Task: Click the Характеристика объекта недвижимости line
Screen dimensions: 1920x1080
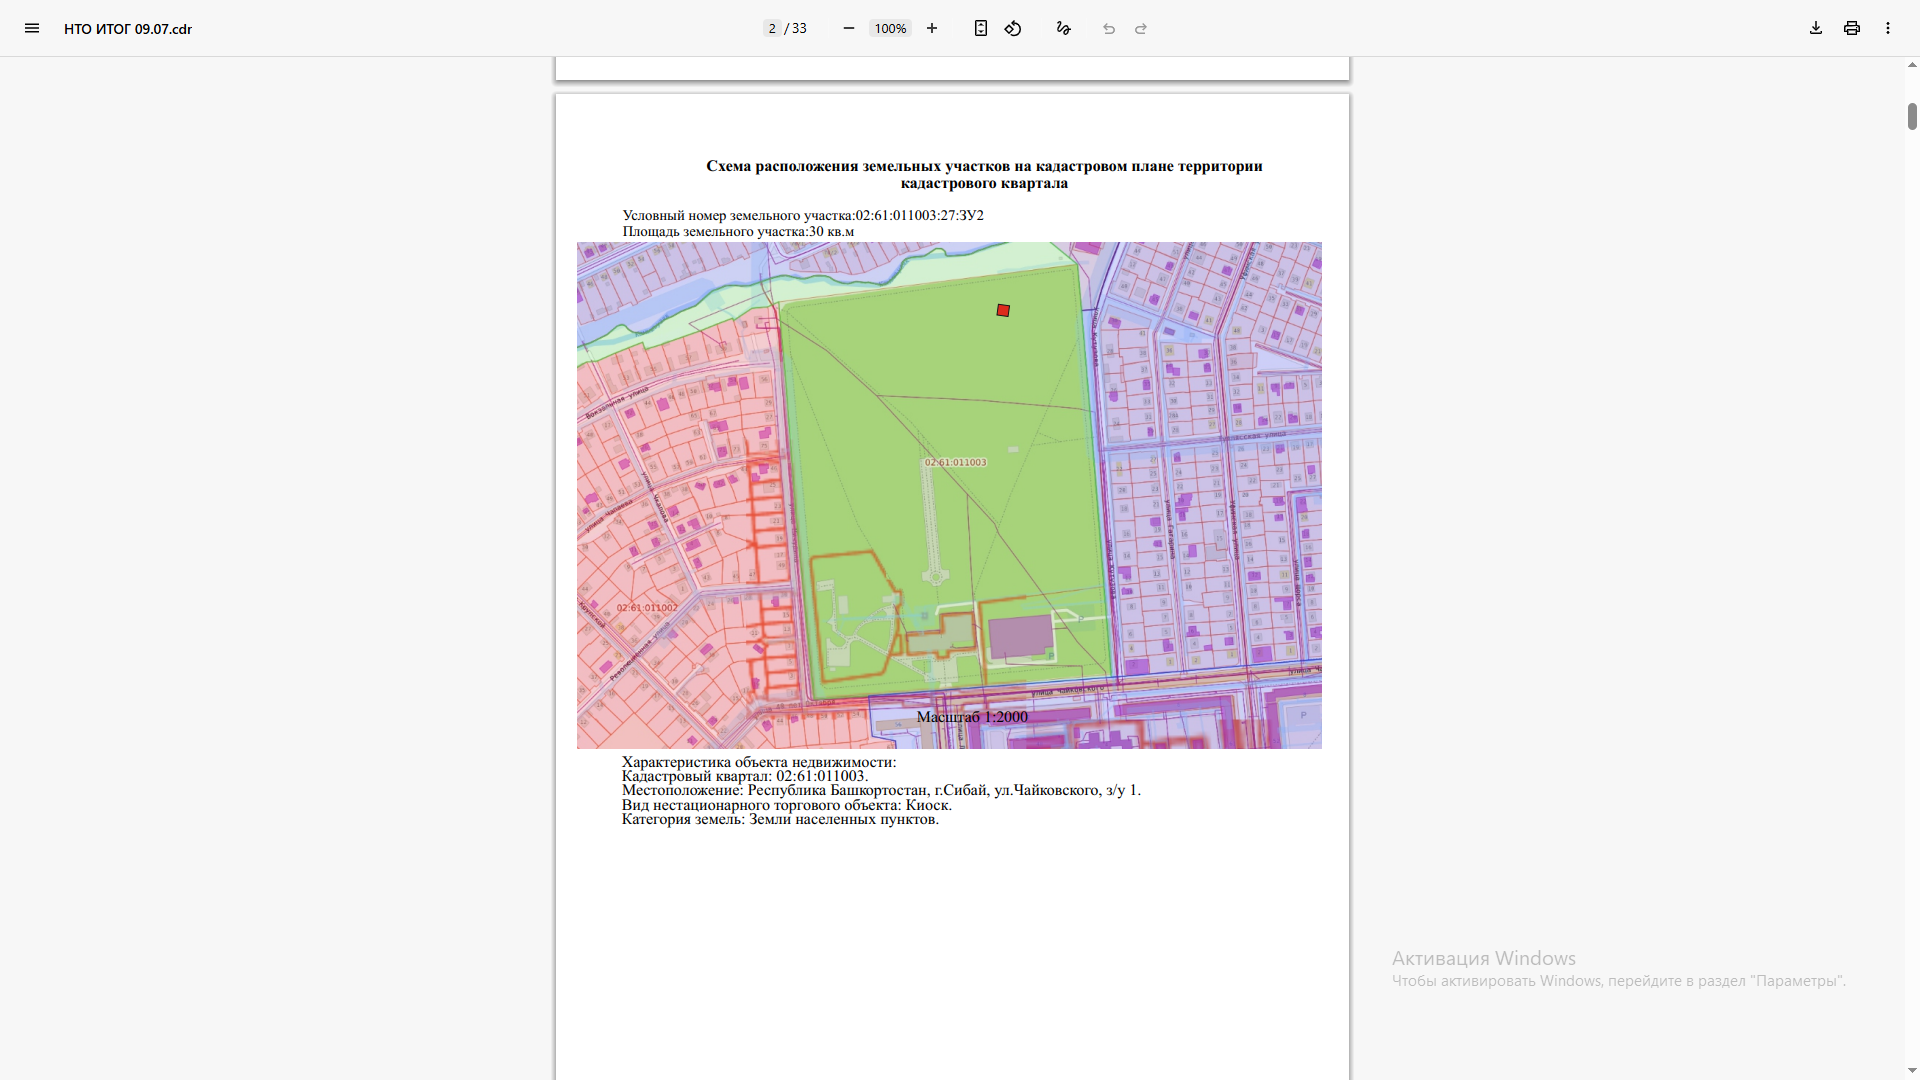Action: (759, 762)
